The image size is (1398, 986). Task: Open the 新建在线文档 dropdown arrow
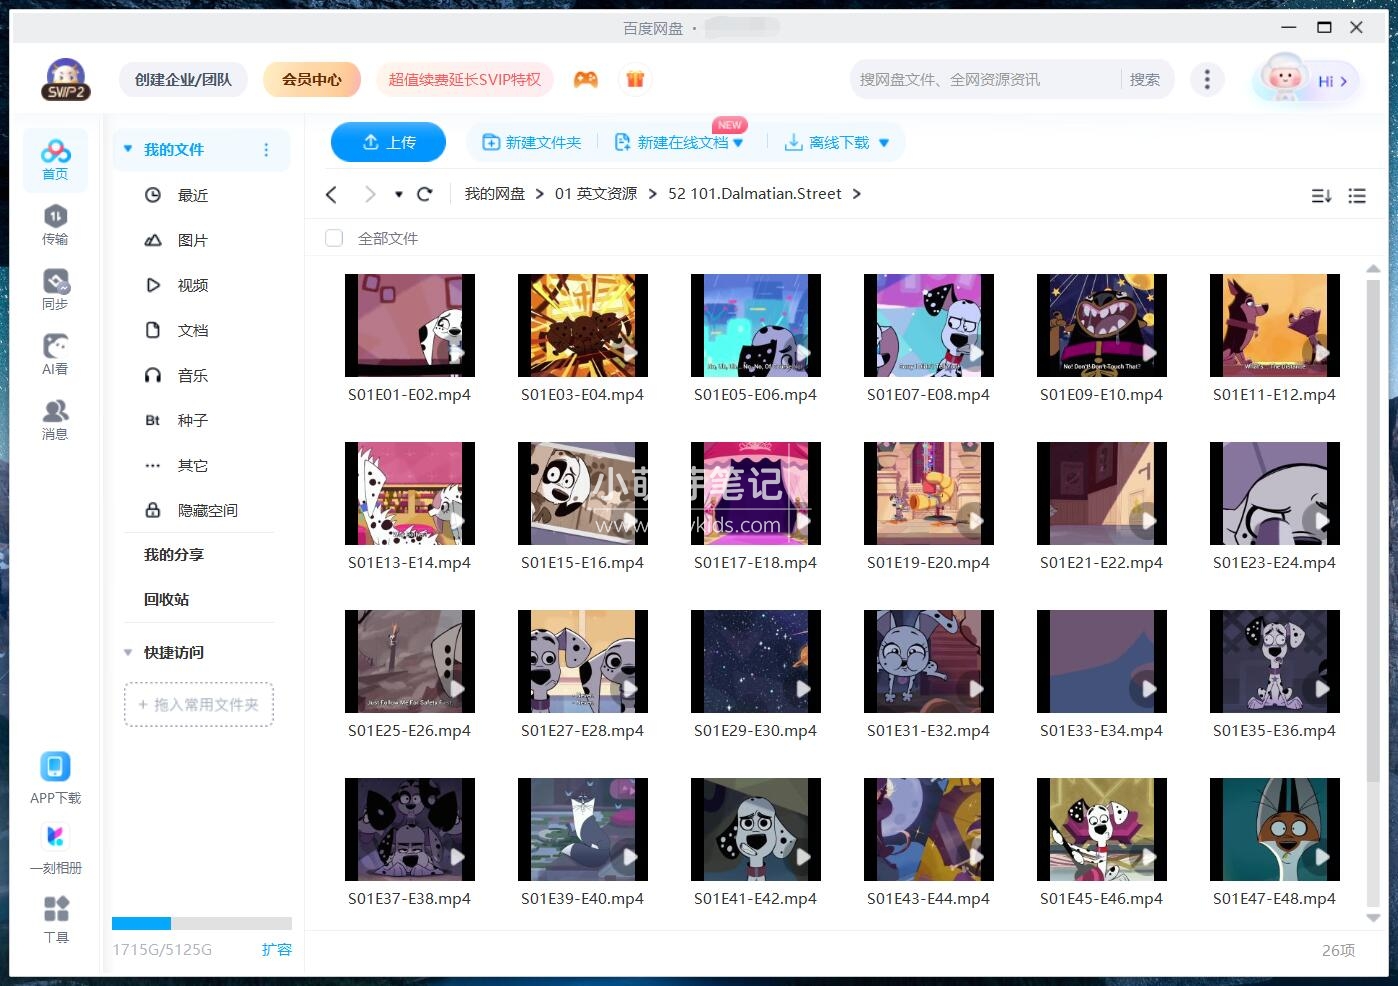coord(737,142)
